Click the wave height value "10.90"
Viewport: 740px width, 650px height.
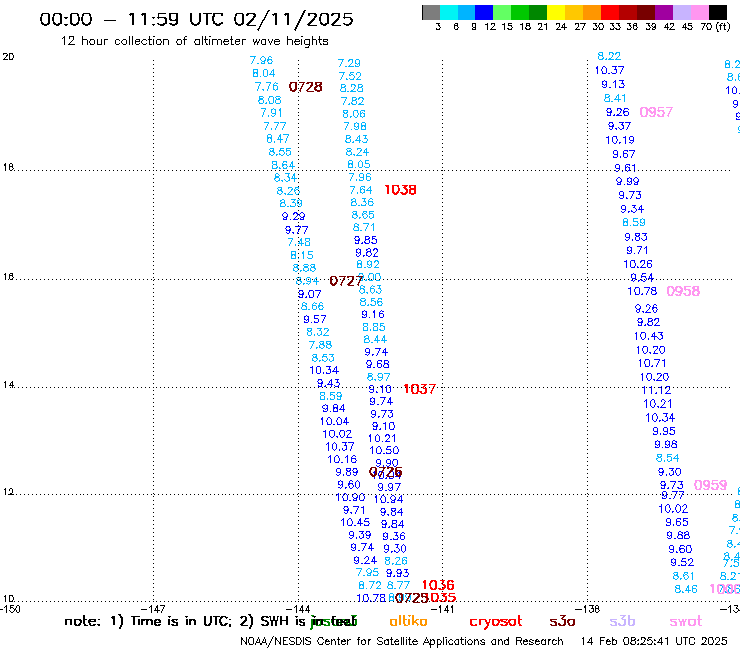[x=351, y=498]
